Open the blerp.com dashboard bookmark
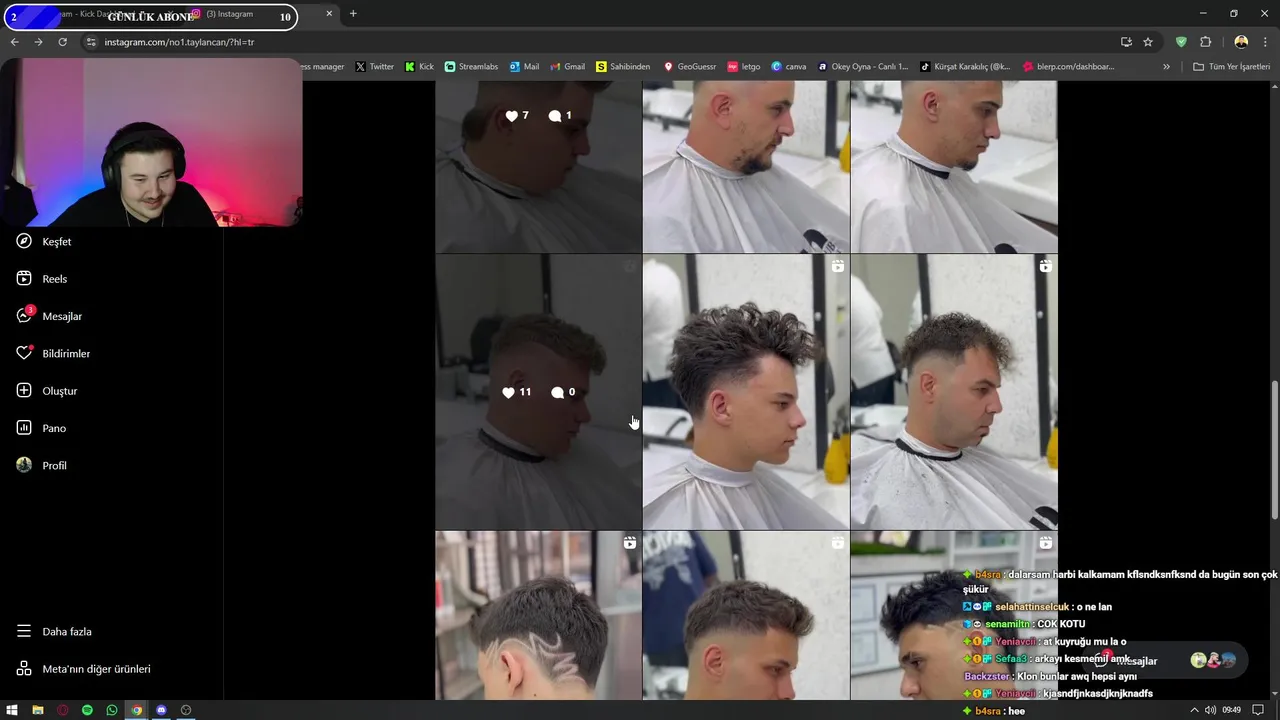This screenshot has width=1280, height=720. (1068, 67)
